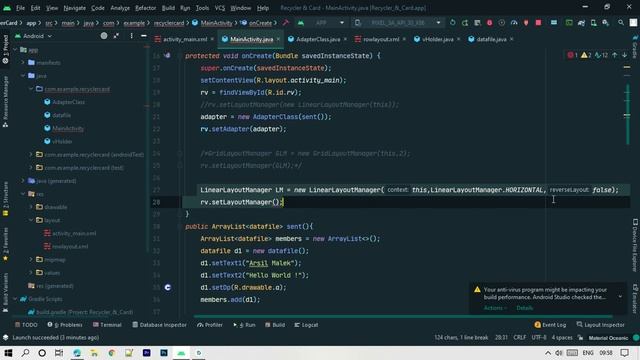Open the Project panel options (three dots)
Image resolution: width=640 pixels, height=360 pixels.
pos(131,36)
